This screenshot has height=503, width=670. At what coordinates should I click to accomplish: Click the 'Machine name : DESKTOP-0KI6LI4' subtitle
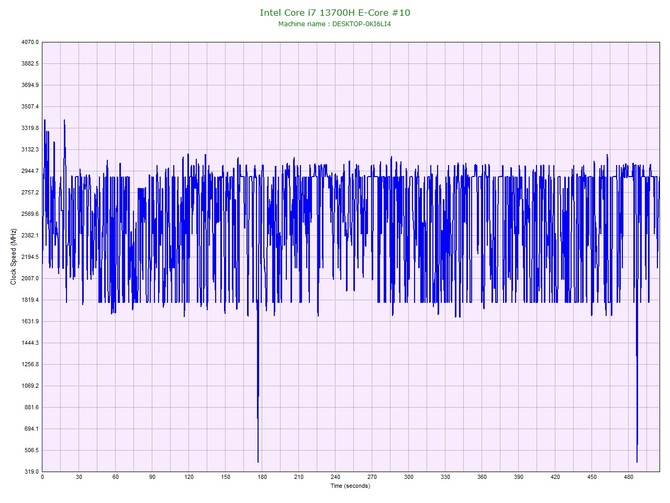335,24
